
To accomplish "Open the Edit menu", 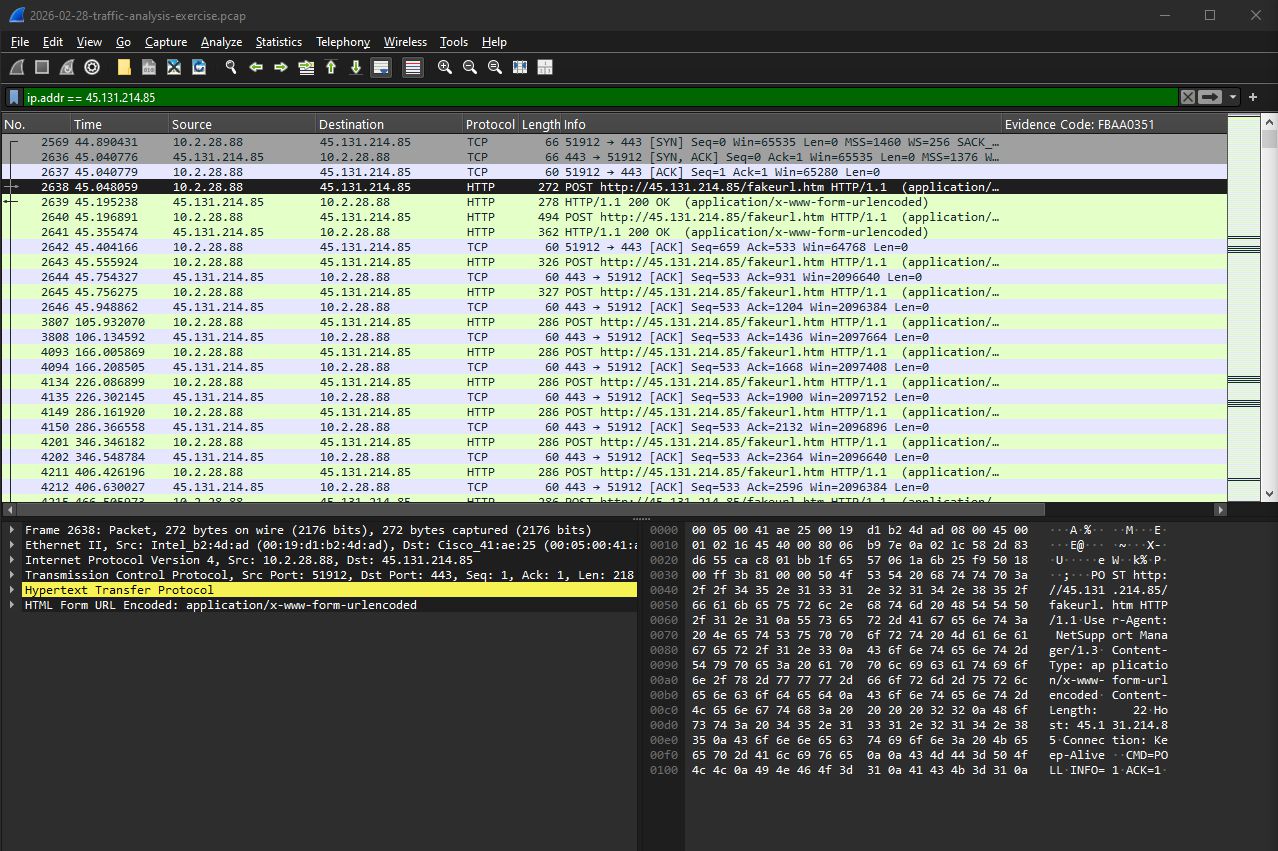I will coord(53,42).
